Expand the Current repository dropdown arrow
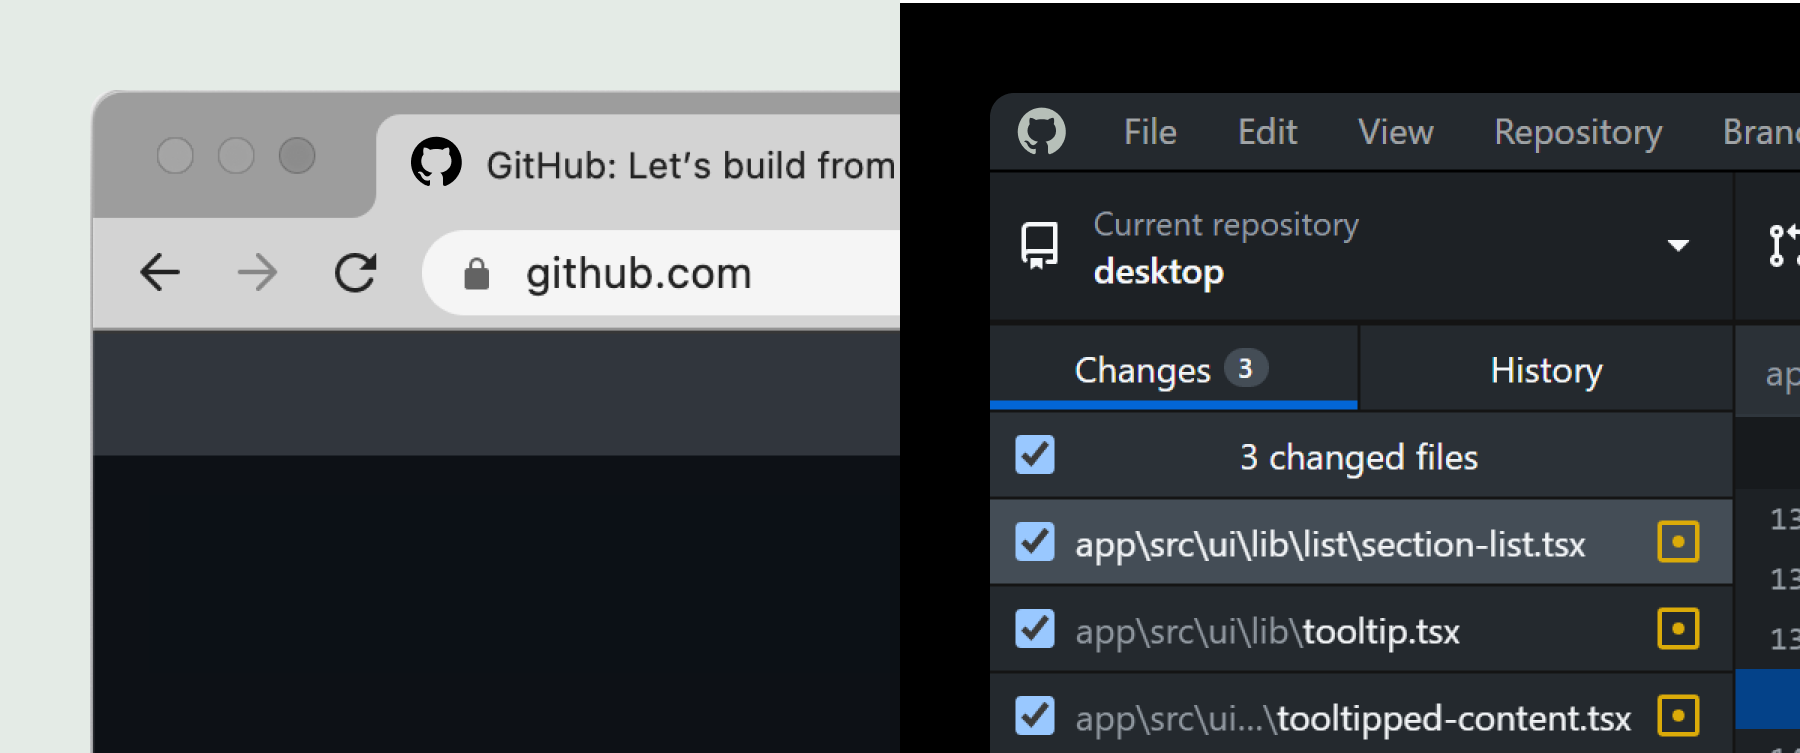The height and width of the screenshot is (753, 1800). 1678,246
